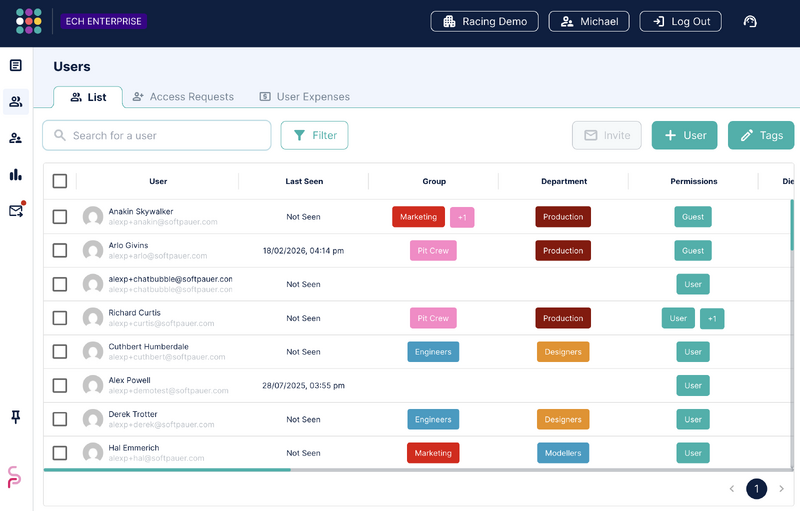
Task: Open the user groups sidebar icon
Action: (16, 138)
